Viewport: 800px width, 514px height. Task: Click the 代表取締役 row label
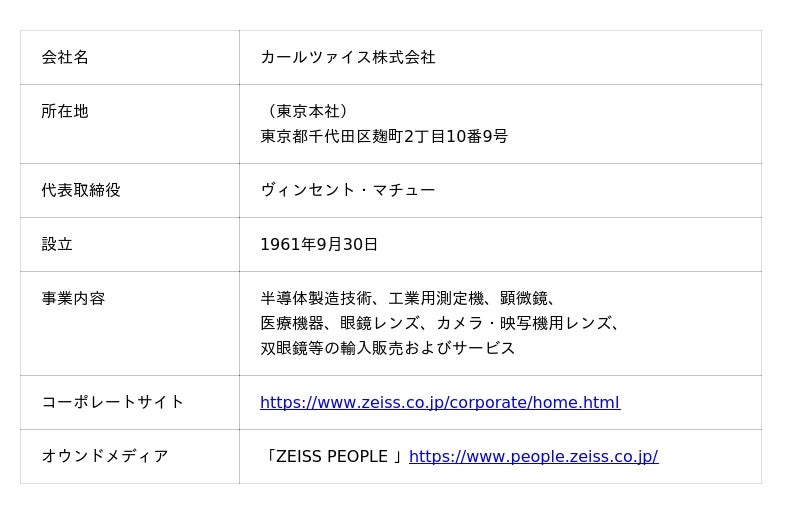(81, 190)
